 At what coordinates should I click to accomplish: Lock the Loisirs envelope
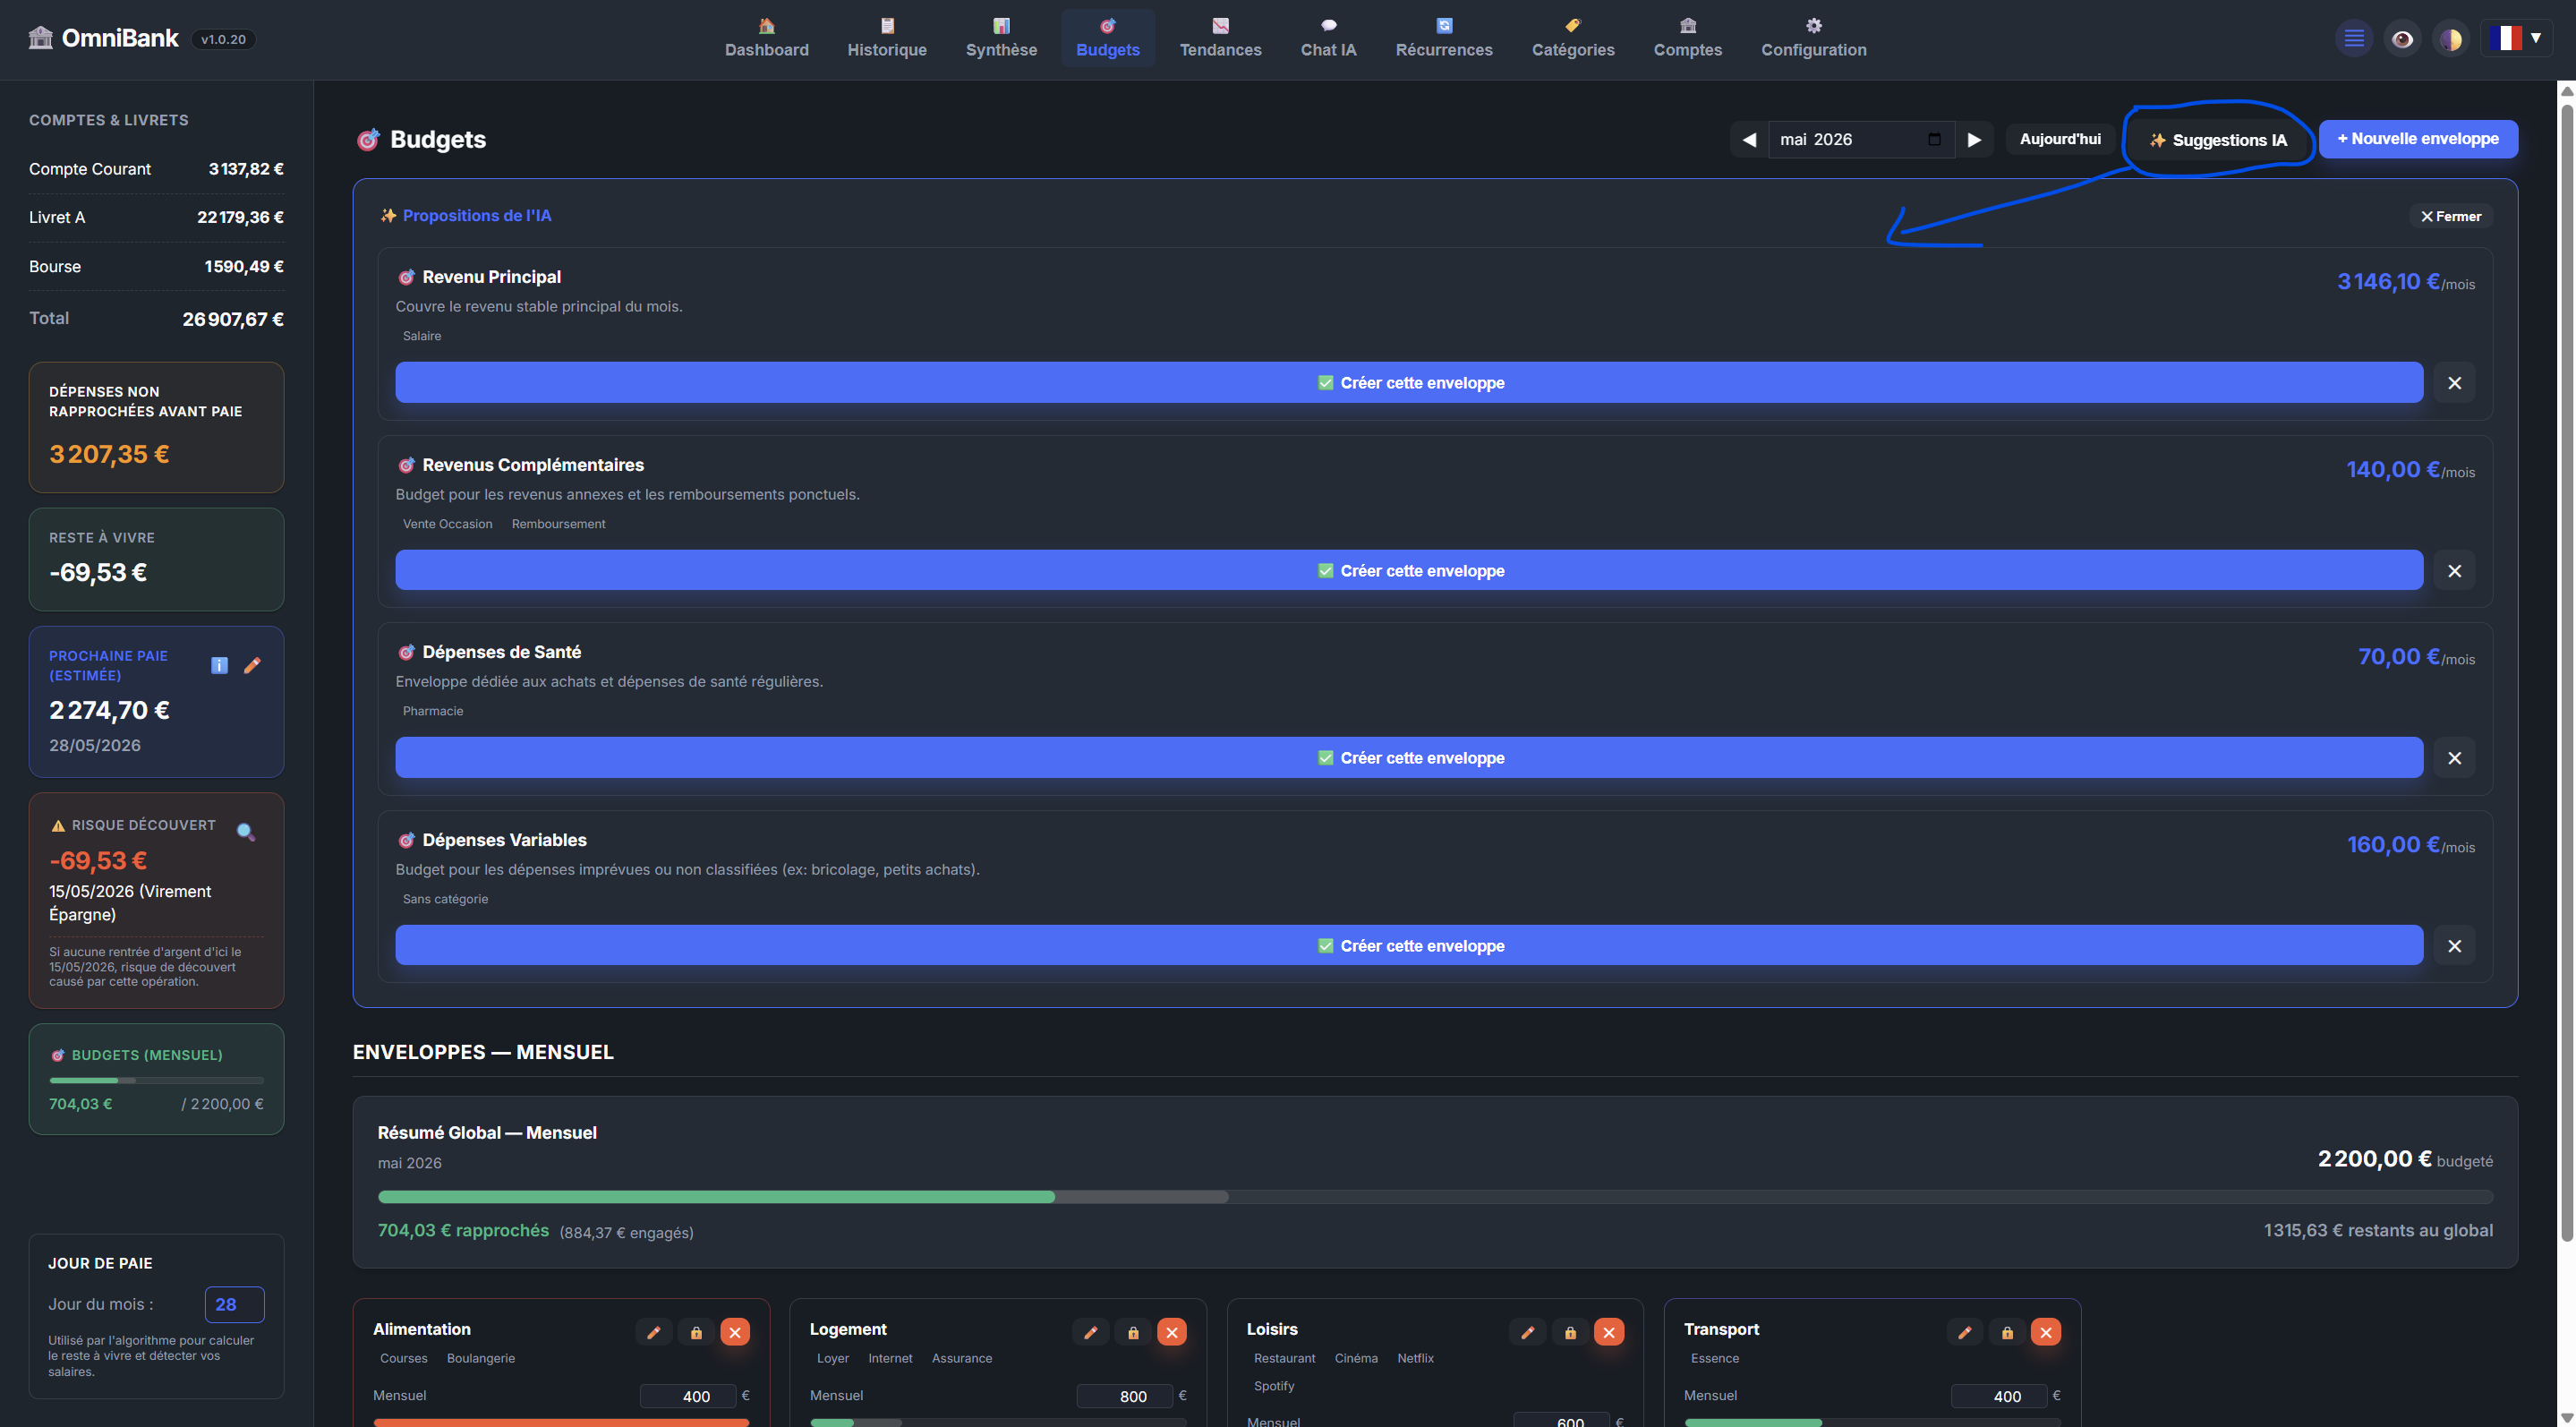(x=1570, y=1332)
